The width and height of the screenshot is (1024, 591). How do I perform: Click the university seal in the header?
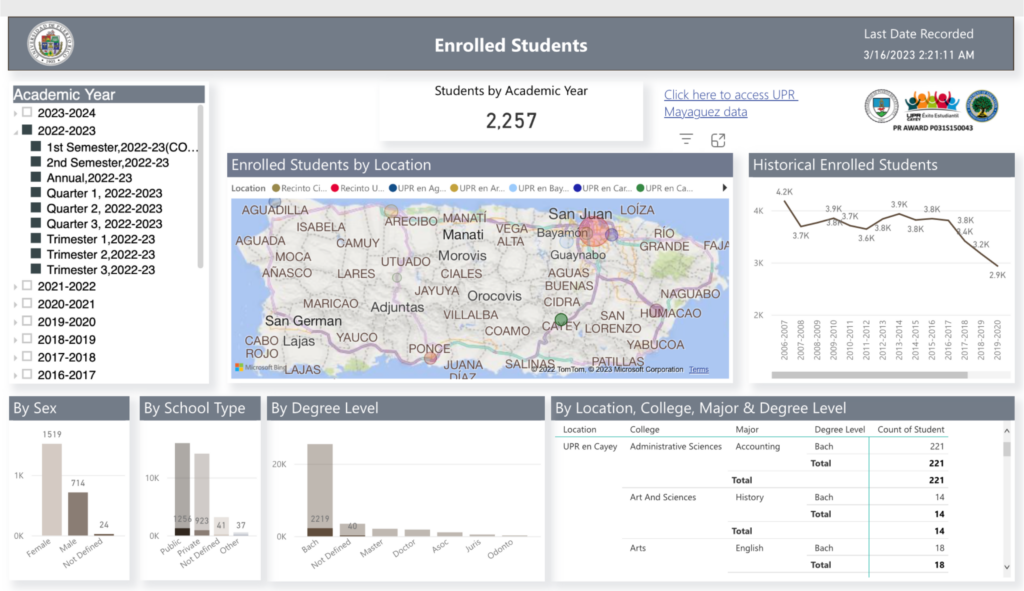click(48, 43)
